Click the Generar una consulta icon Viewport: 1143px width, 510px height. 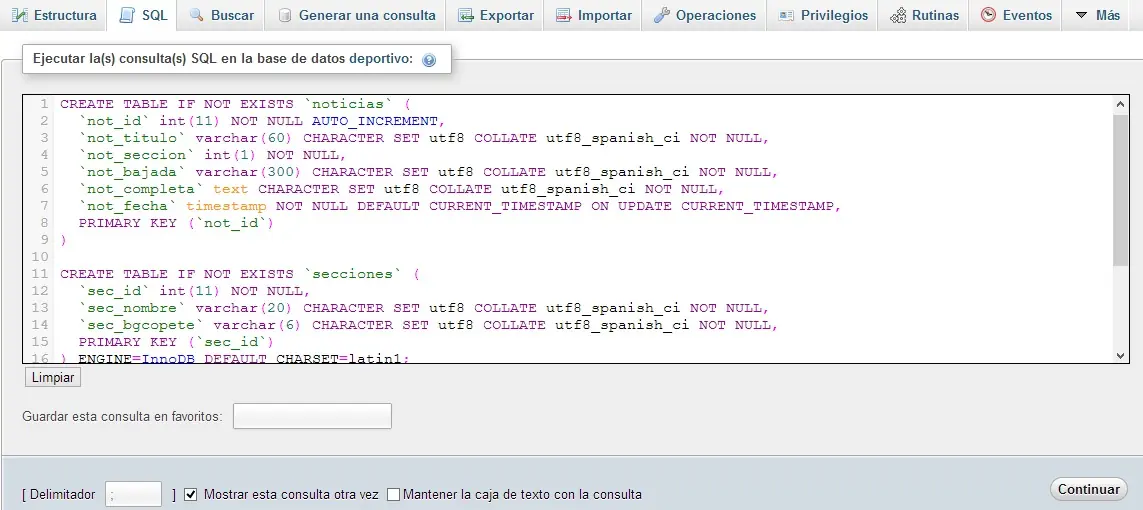(x=285, y=15)
